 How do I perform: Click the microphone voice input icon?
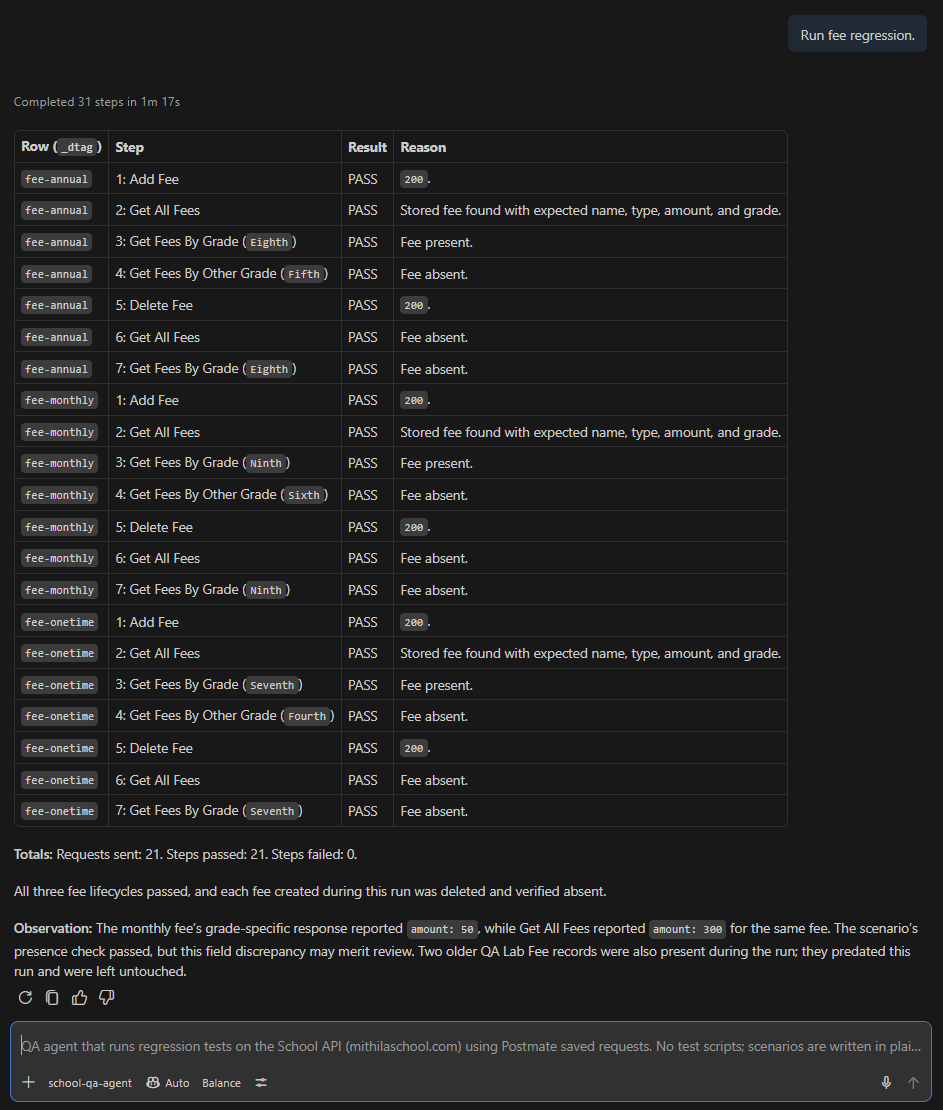(886, 1082)
